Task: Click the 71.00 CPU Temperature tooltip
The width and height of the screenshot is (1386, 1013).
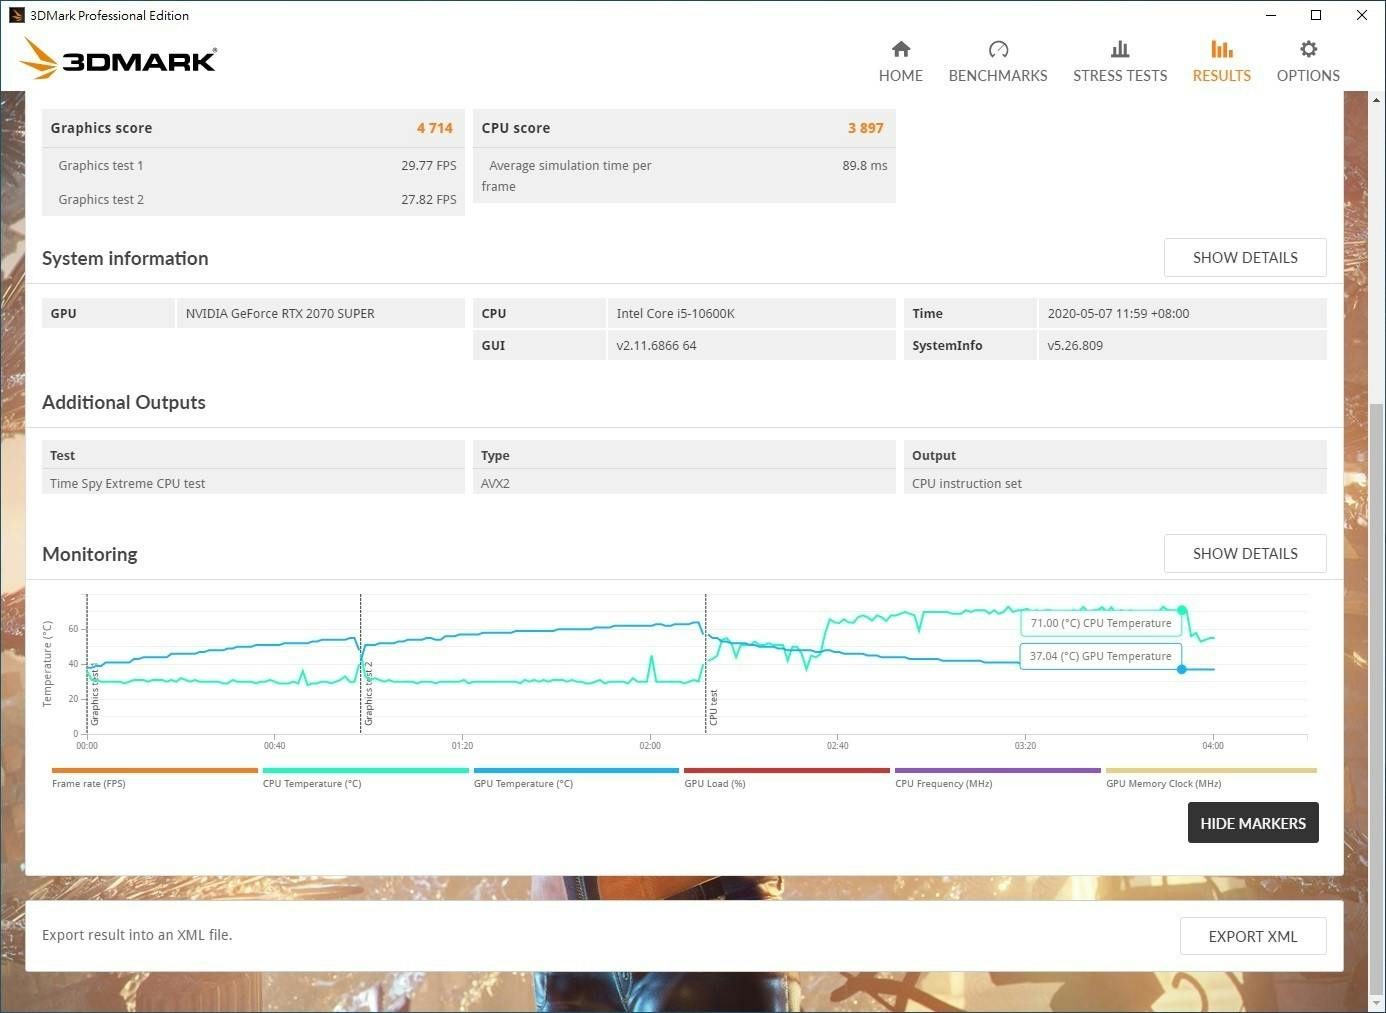Action: 1100,623
